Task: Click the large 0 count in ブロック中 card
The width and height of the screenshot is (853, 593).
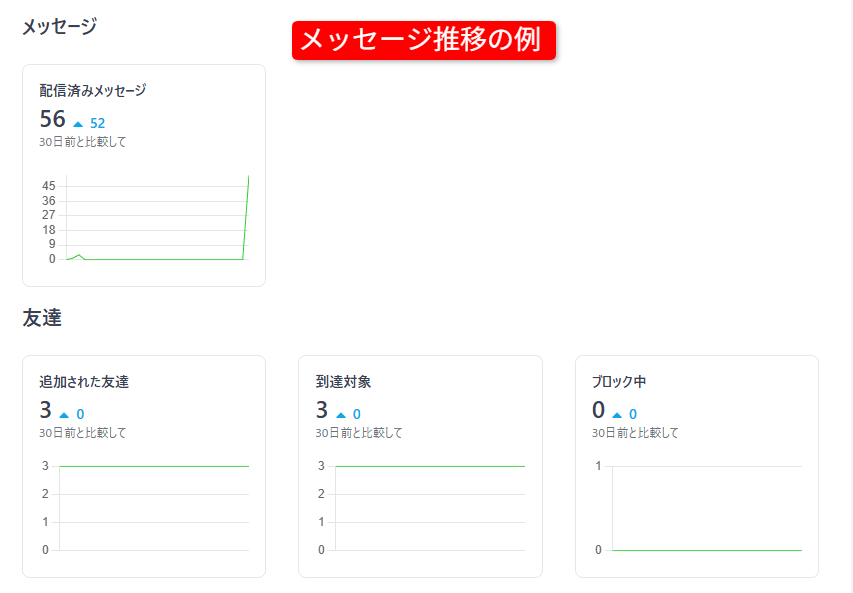Action: [x=598, y=410]
